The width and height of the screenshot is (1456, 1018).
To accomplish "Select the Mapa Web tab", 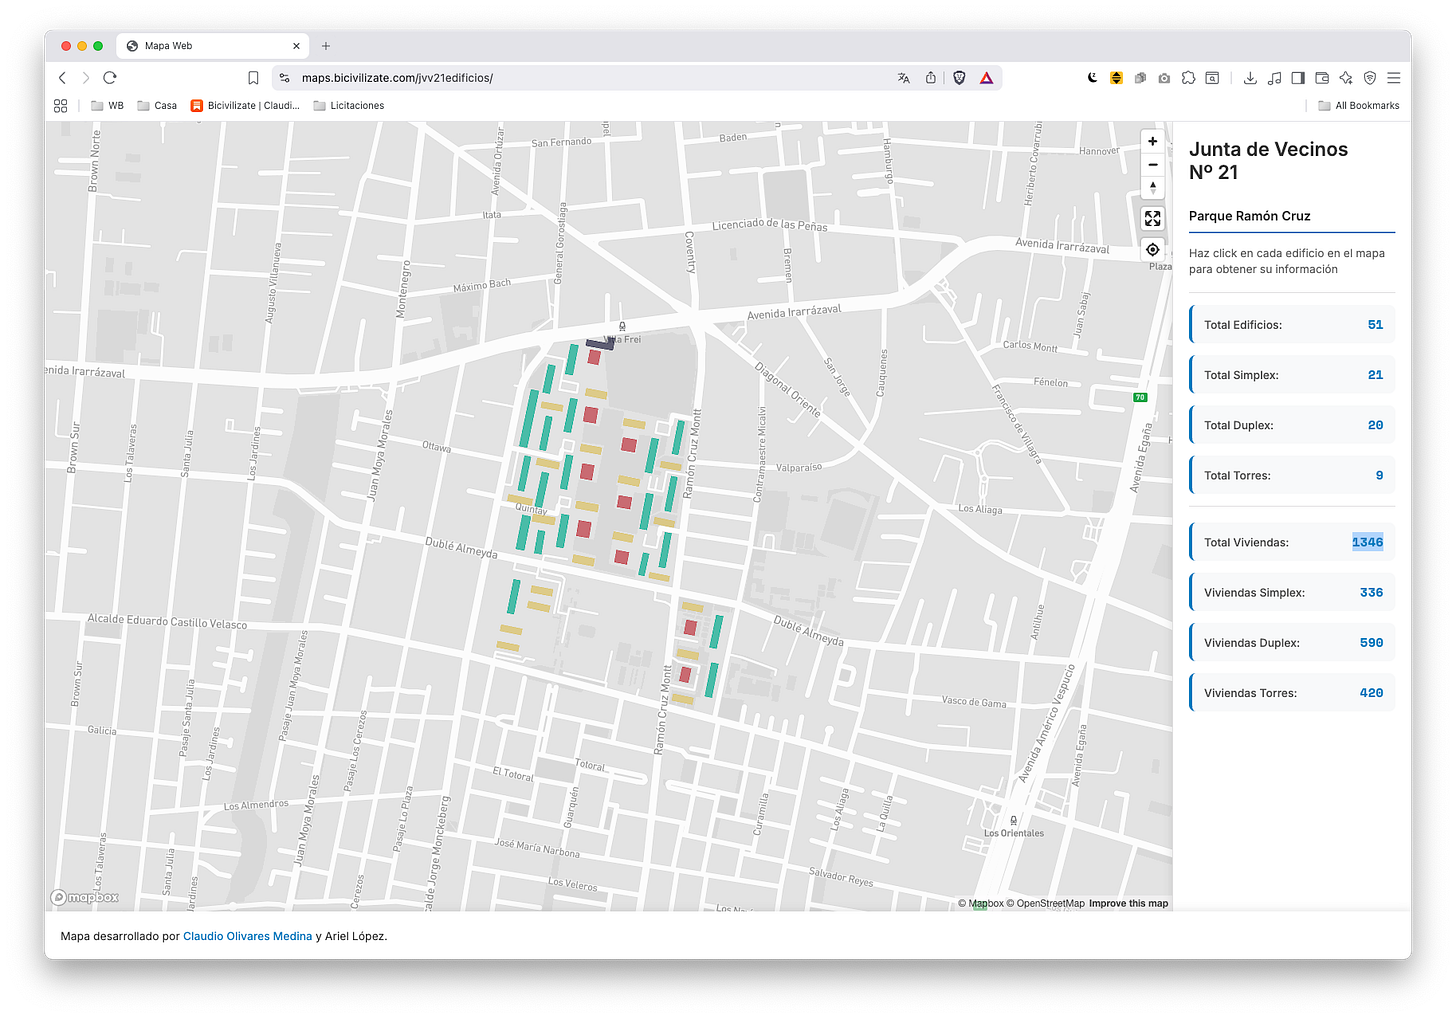I will coord(213,46).
